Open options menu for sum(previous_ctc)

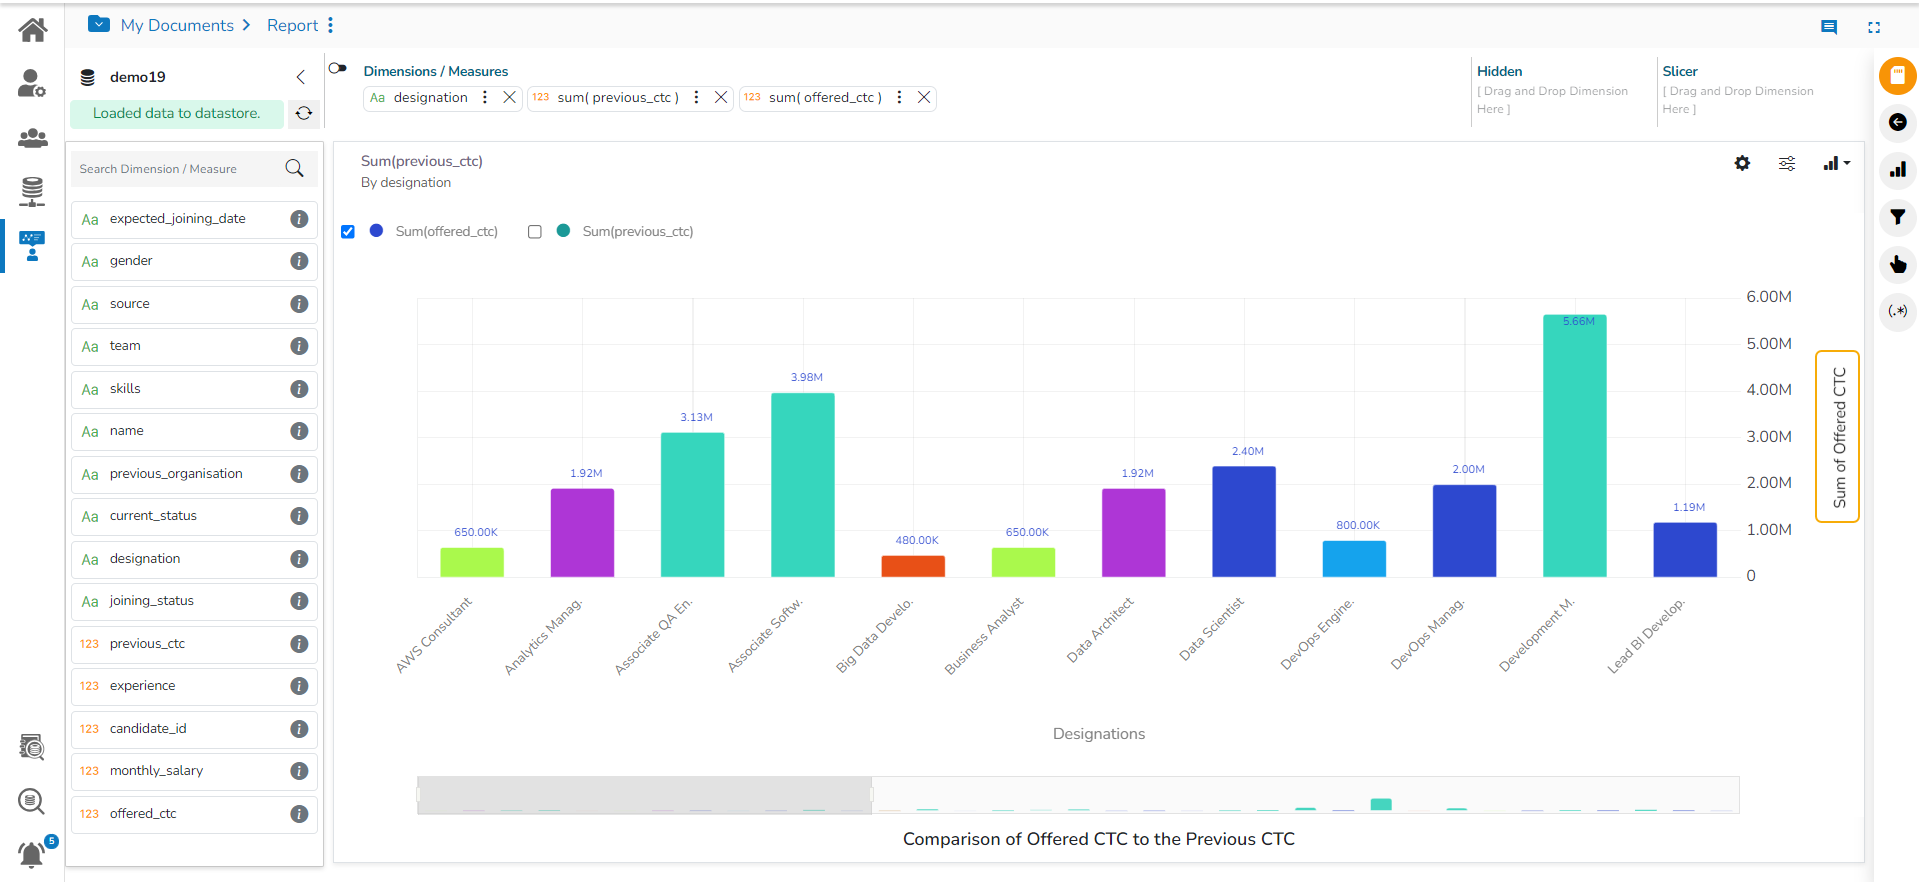(x=696, y=97)
